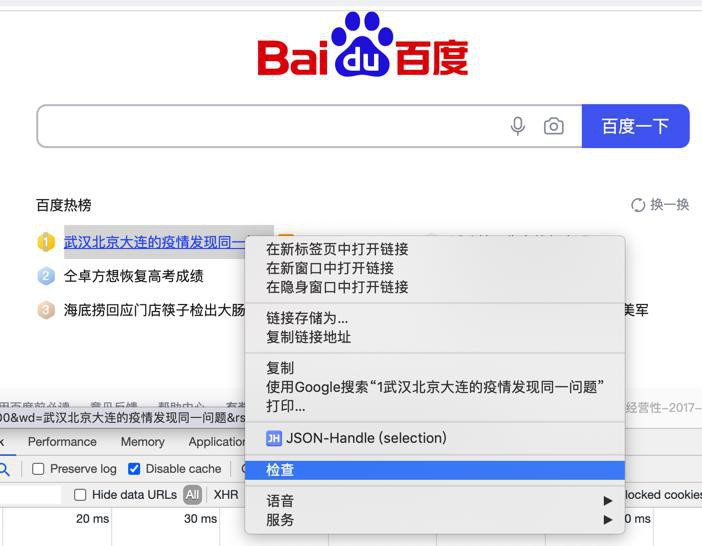Screen dimensions: 702x546
Task: Click the microphone voice search icon
Action: click(518, 126)
